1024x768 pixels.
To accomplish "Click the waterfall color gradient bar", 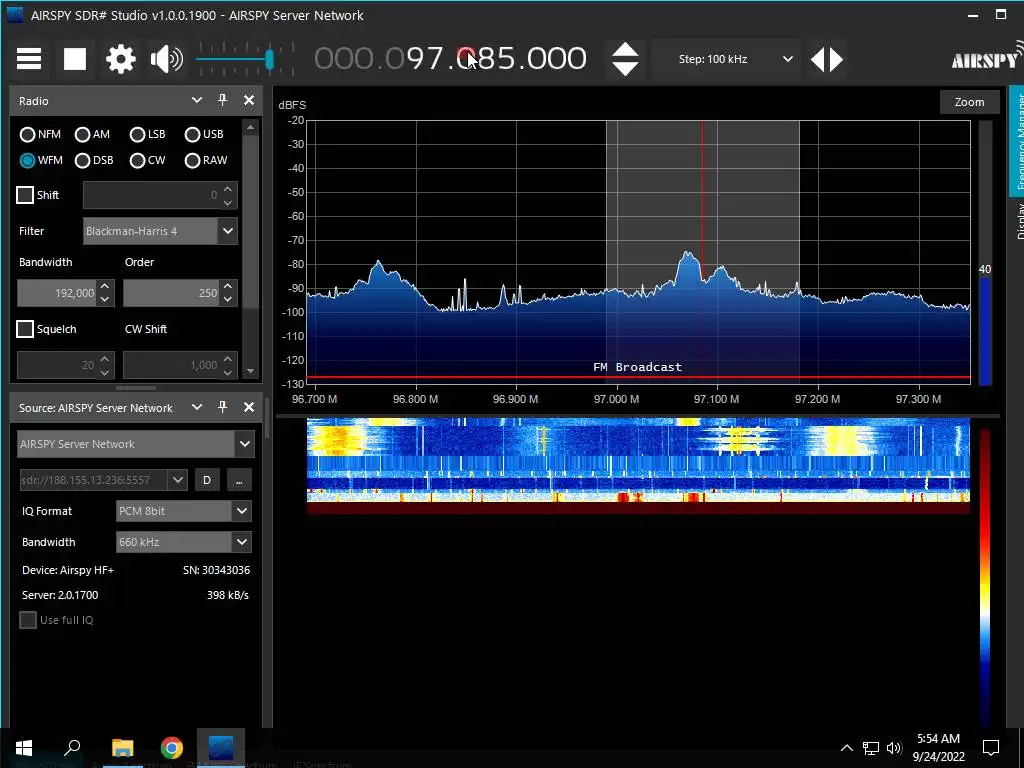I will click(984, 578).
